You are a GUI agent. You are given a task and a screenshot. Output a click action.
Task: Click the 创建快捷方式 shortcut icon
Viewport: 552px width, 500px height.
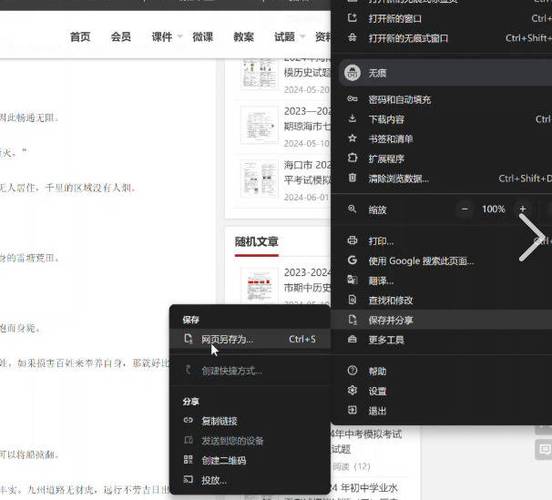pos(188,370)
